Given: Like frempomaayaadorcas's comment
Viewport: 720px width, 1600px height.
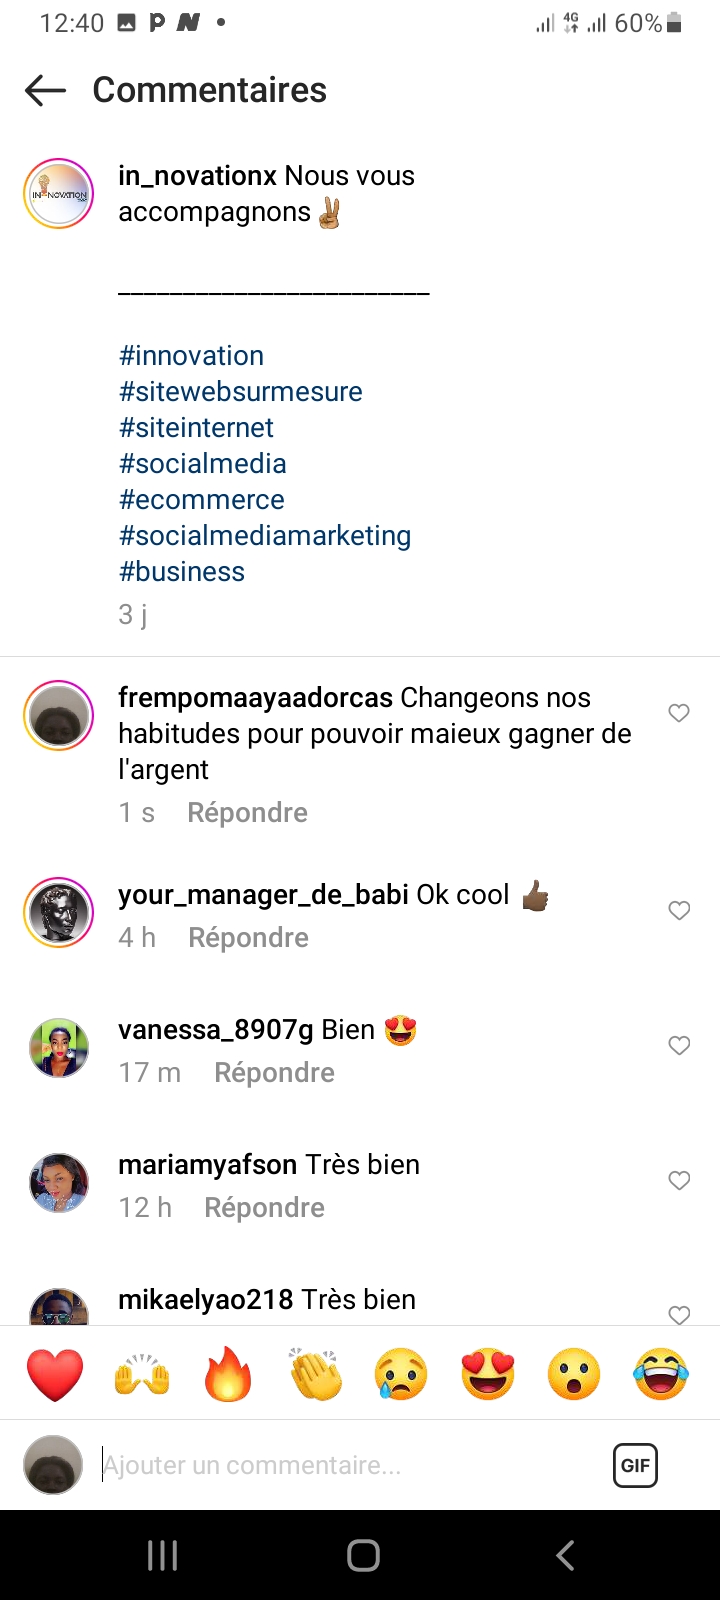Looking at the screenshot, I should point(679,713).
